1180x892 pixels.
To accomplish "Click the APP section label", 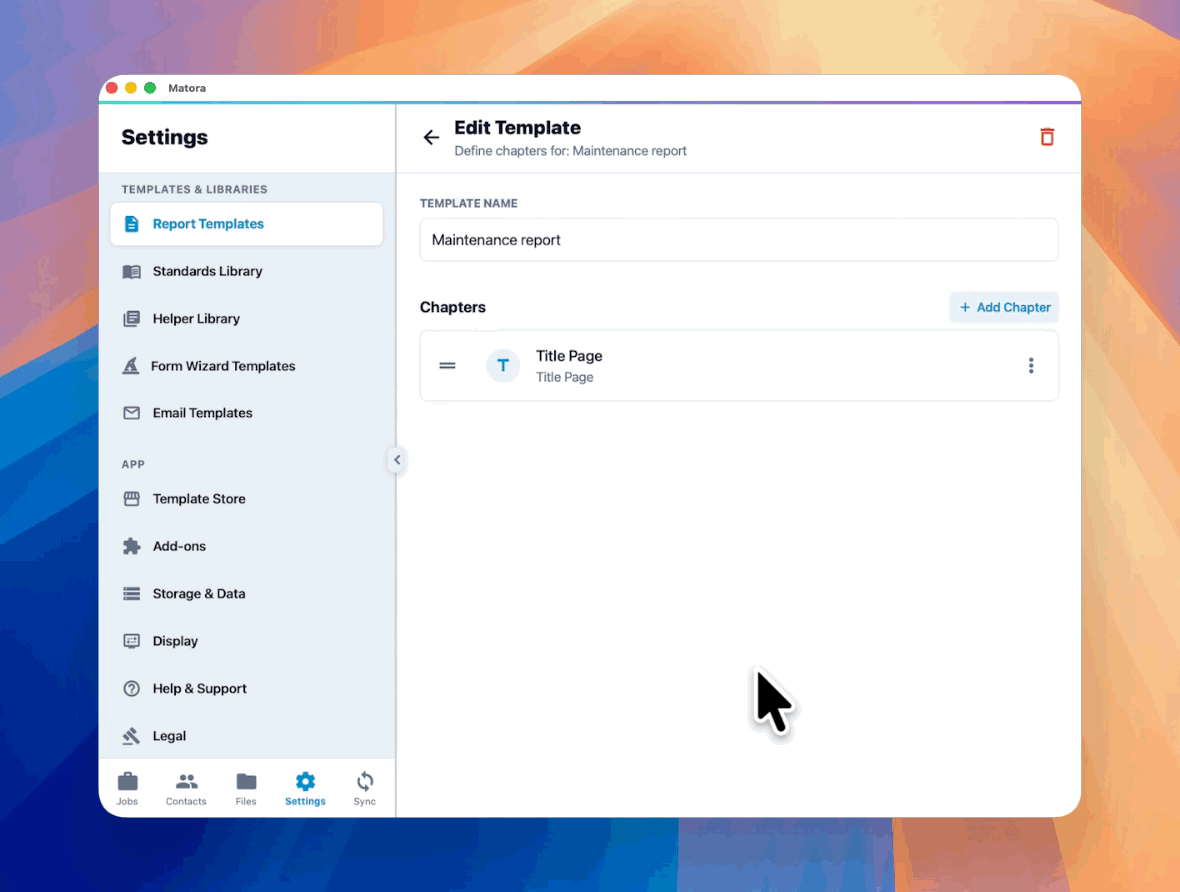I will click(132, 464).
